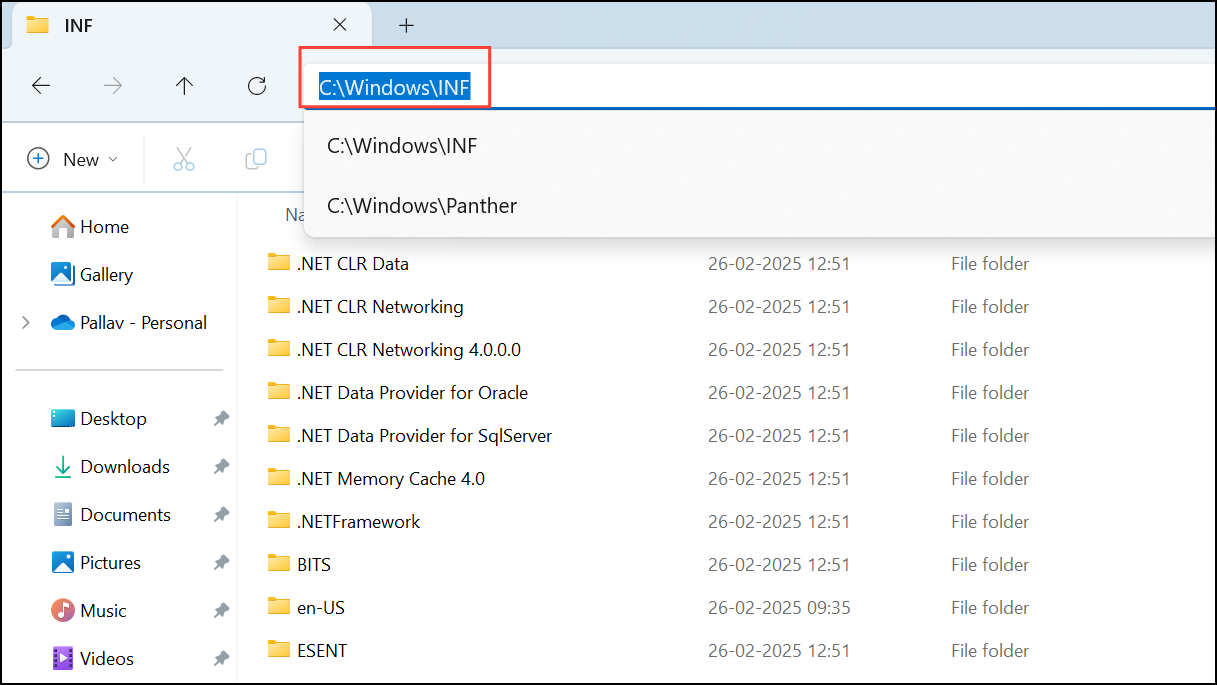Click File folder type of ESENT row

[x=990, y=651]
